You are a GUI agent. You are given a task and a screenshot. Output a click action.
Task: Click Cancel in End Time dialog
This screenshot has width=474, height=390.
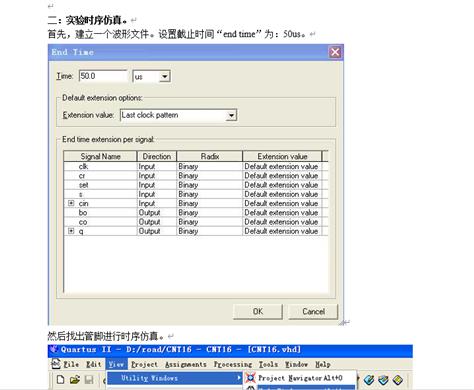313,311
